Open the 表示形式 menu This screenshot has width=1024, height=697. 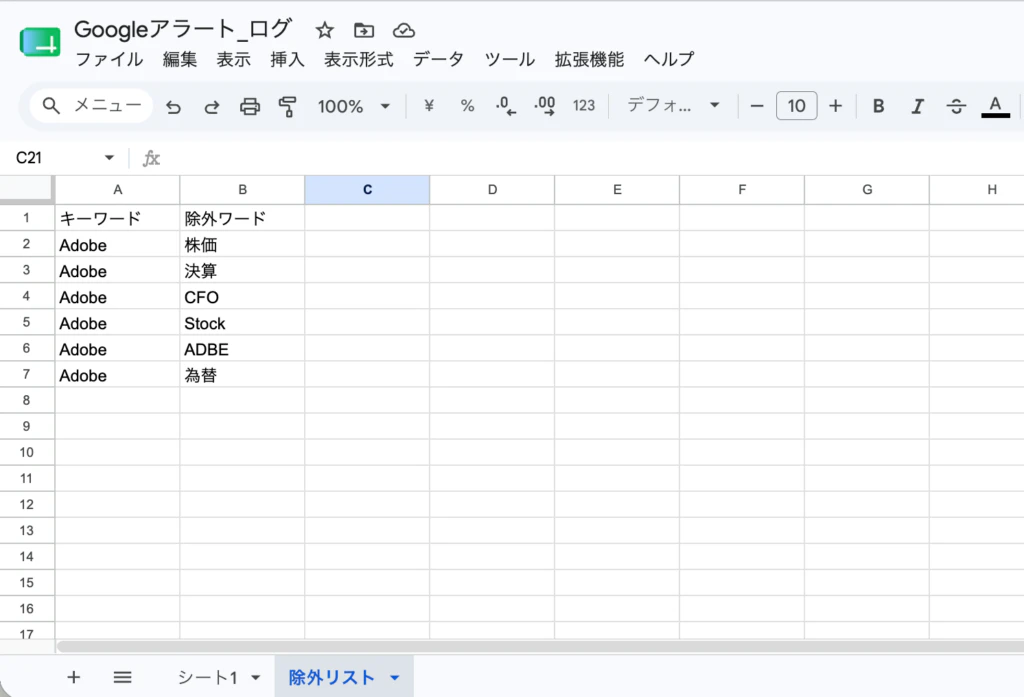[x=359, y=59]
